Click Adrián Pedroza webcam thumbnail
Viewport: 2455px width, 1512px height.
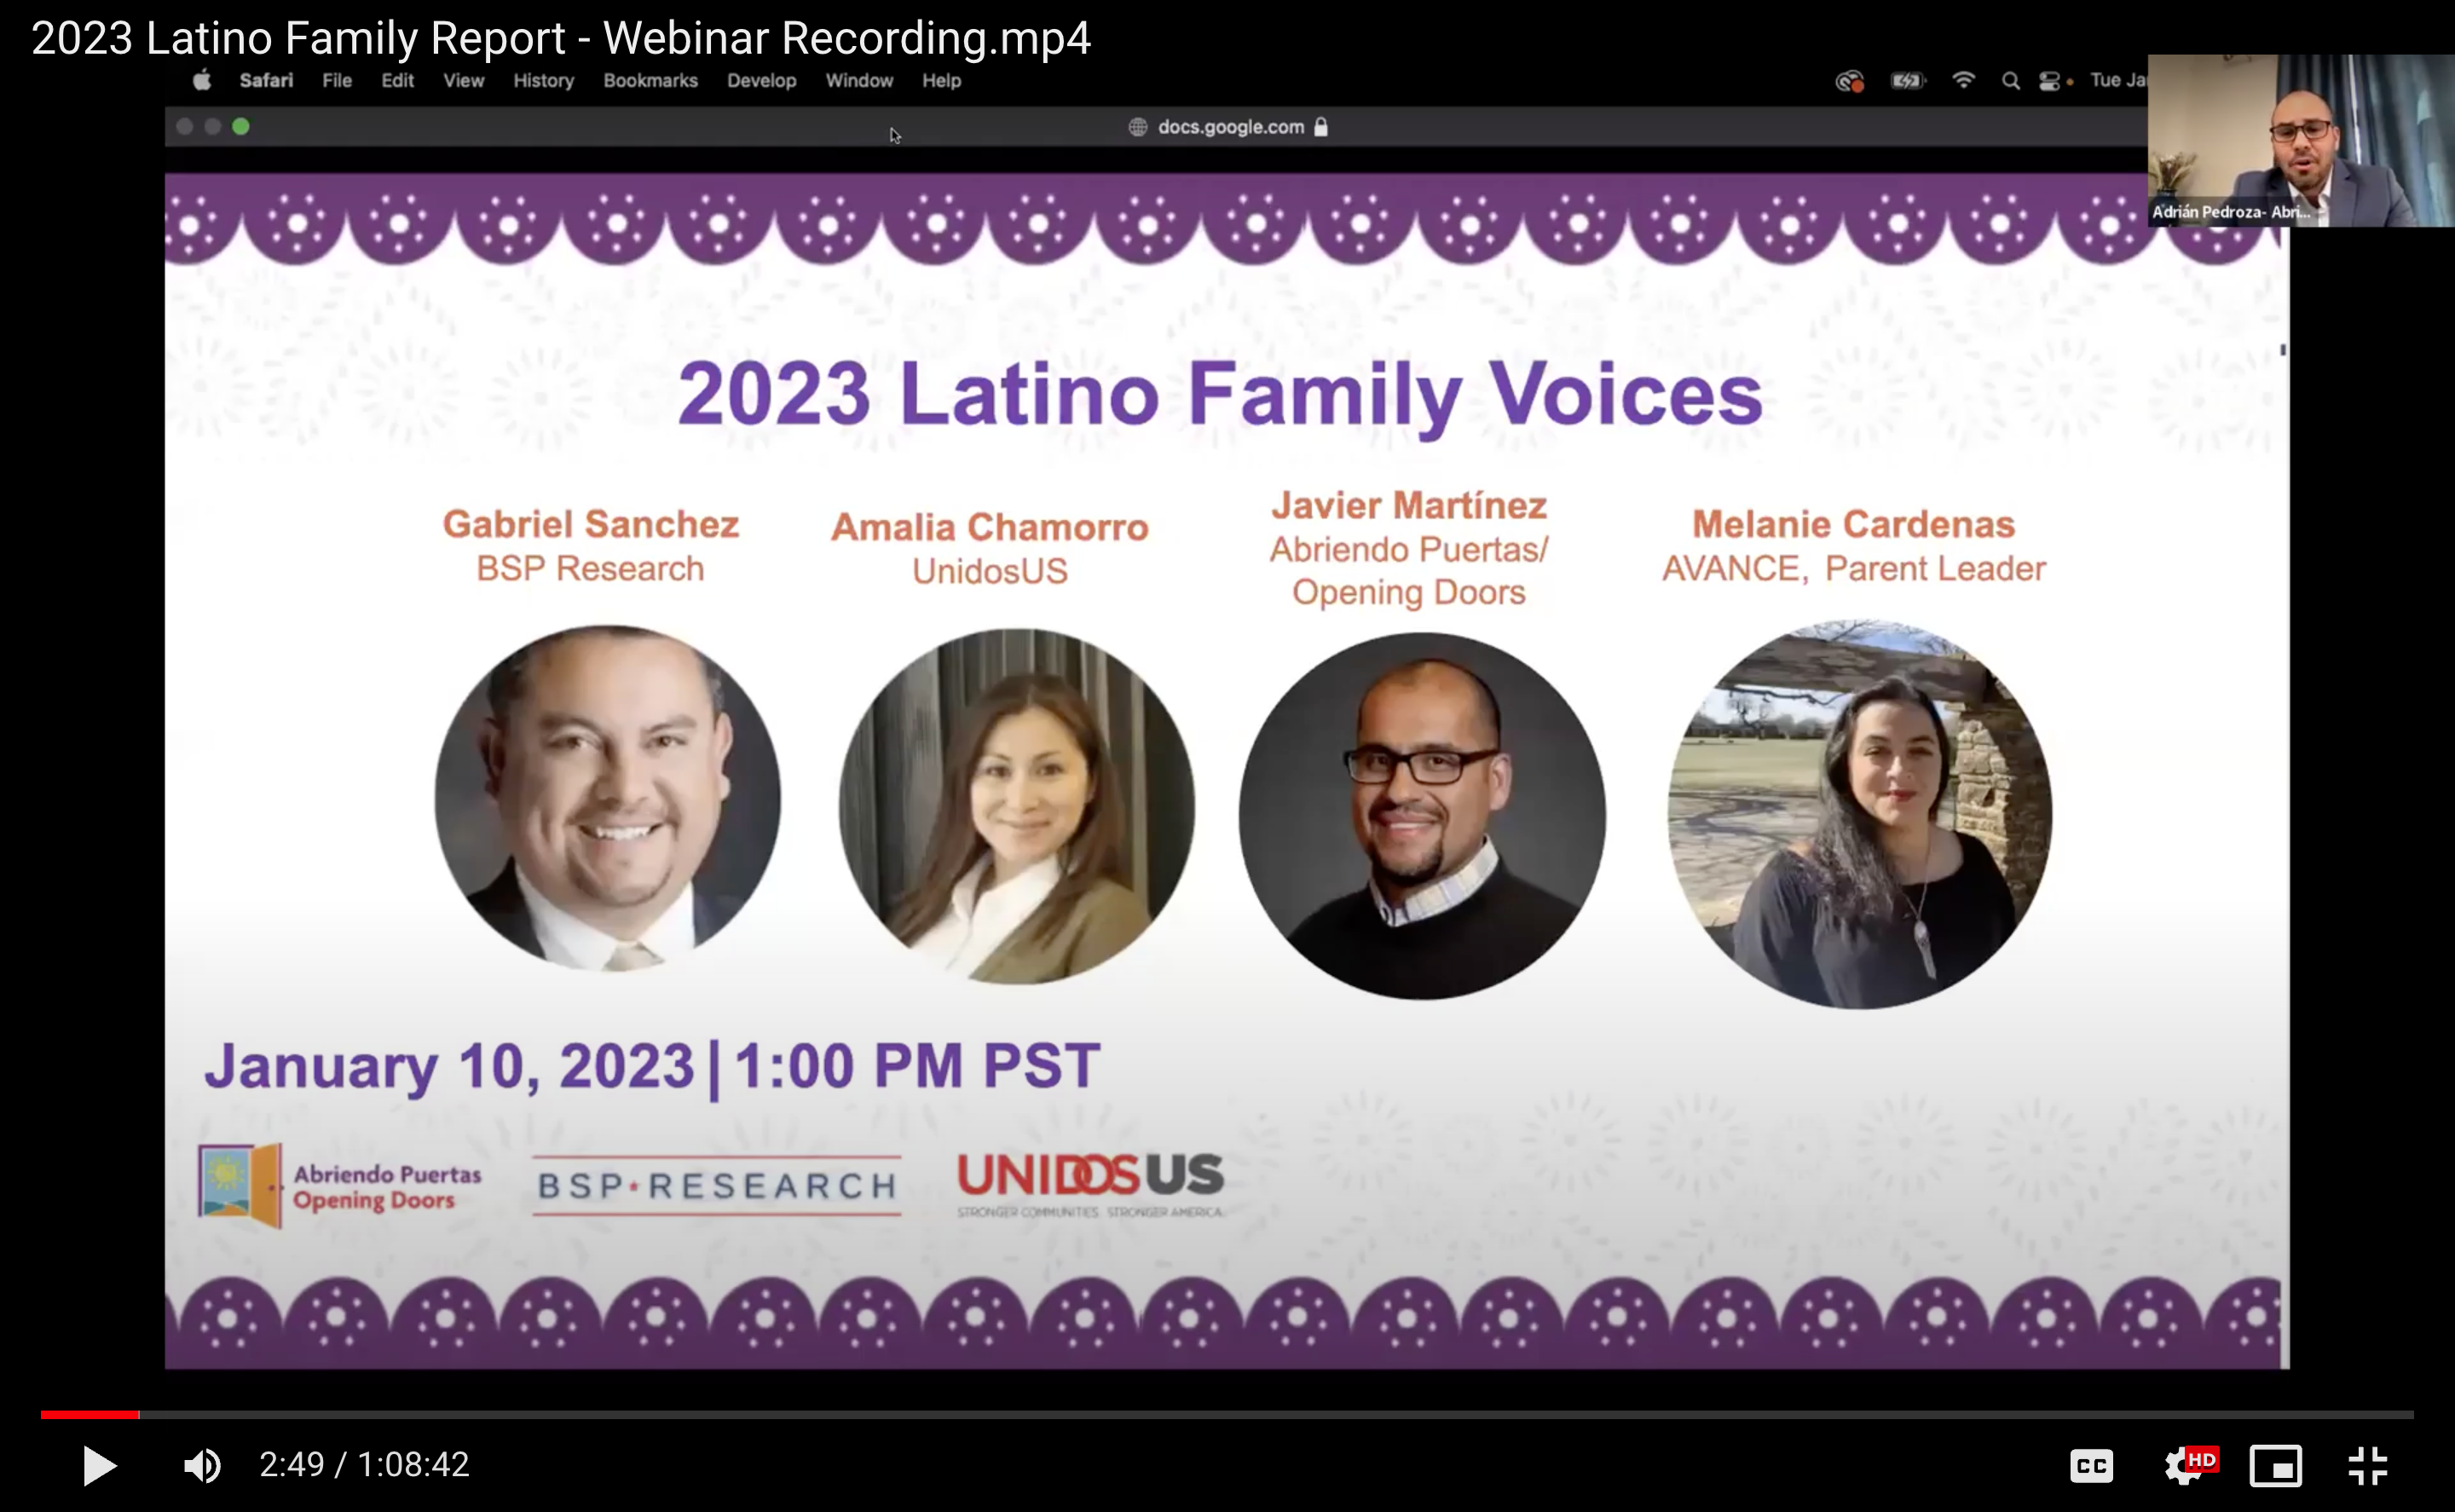2301,141
